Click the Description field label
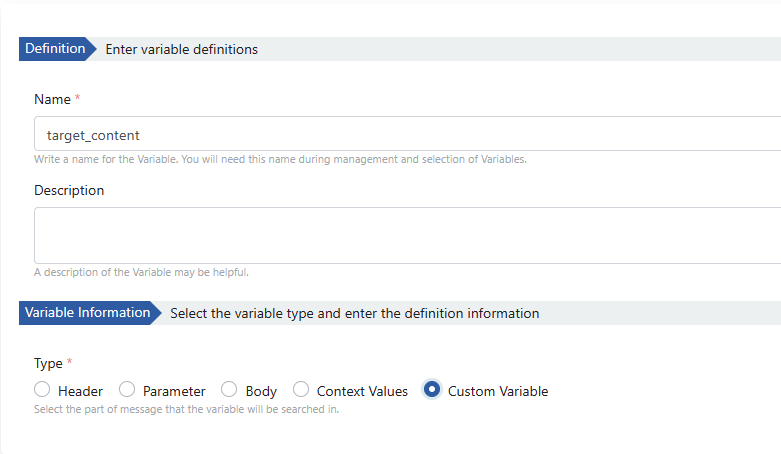781x454 pixels. click(x=69, y=190)
